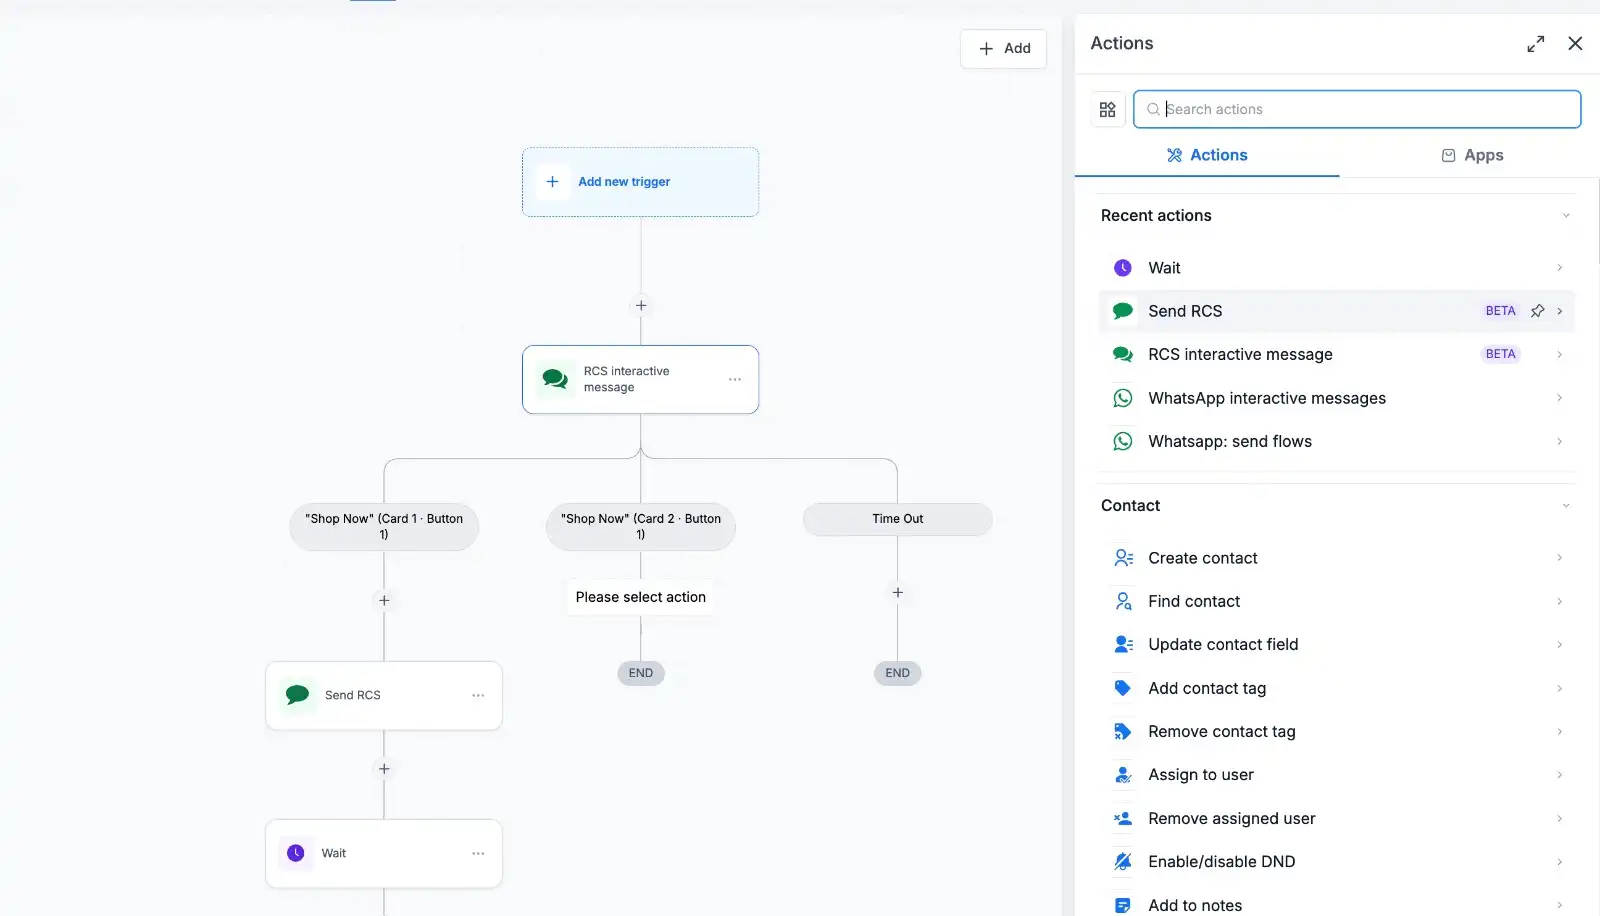
Task: Click the Update contact field icon
Action: [x=1123, y=644]
